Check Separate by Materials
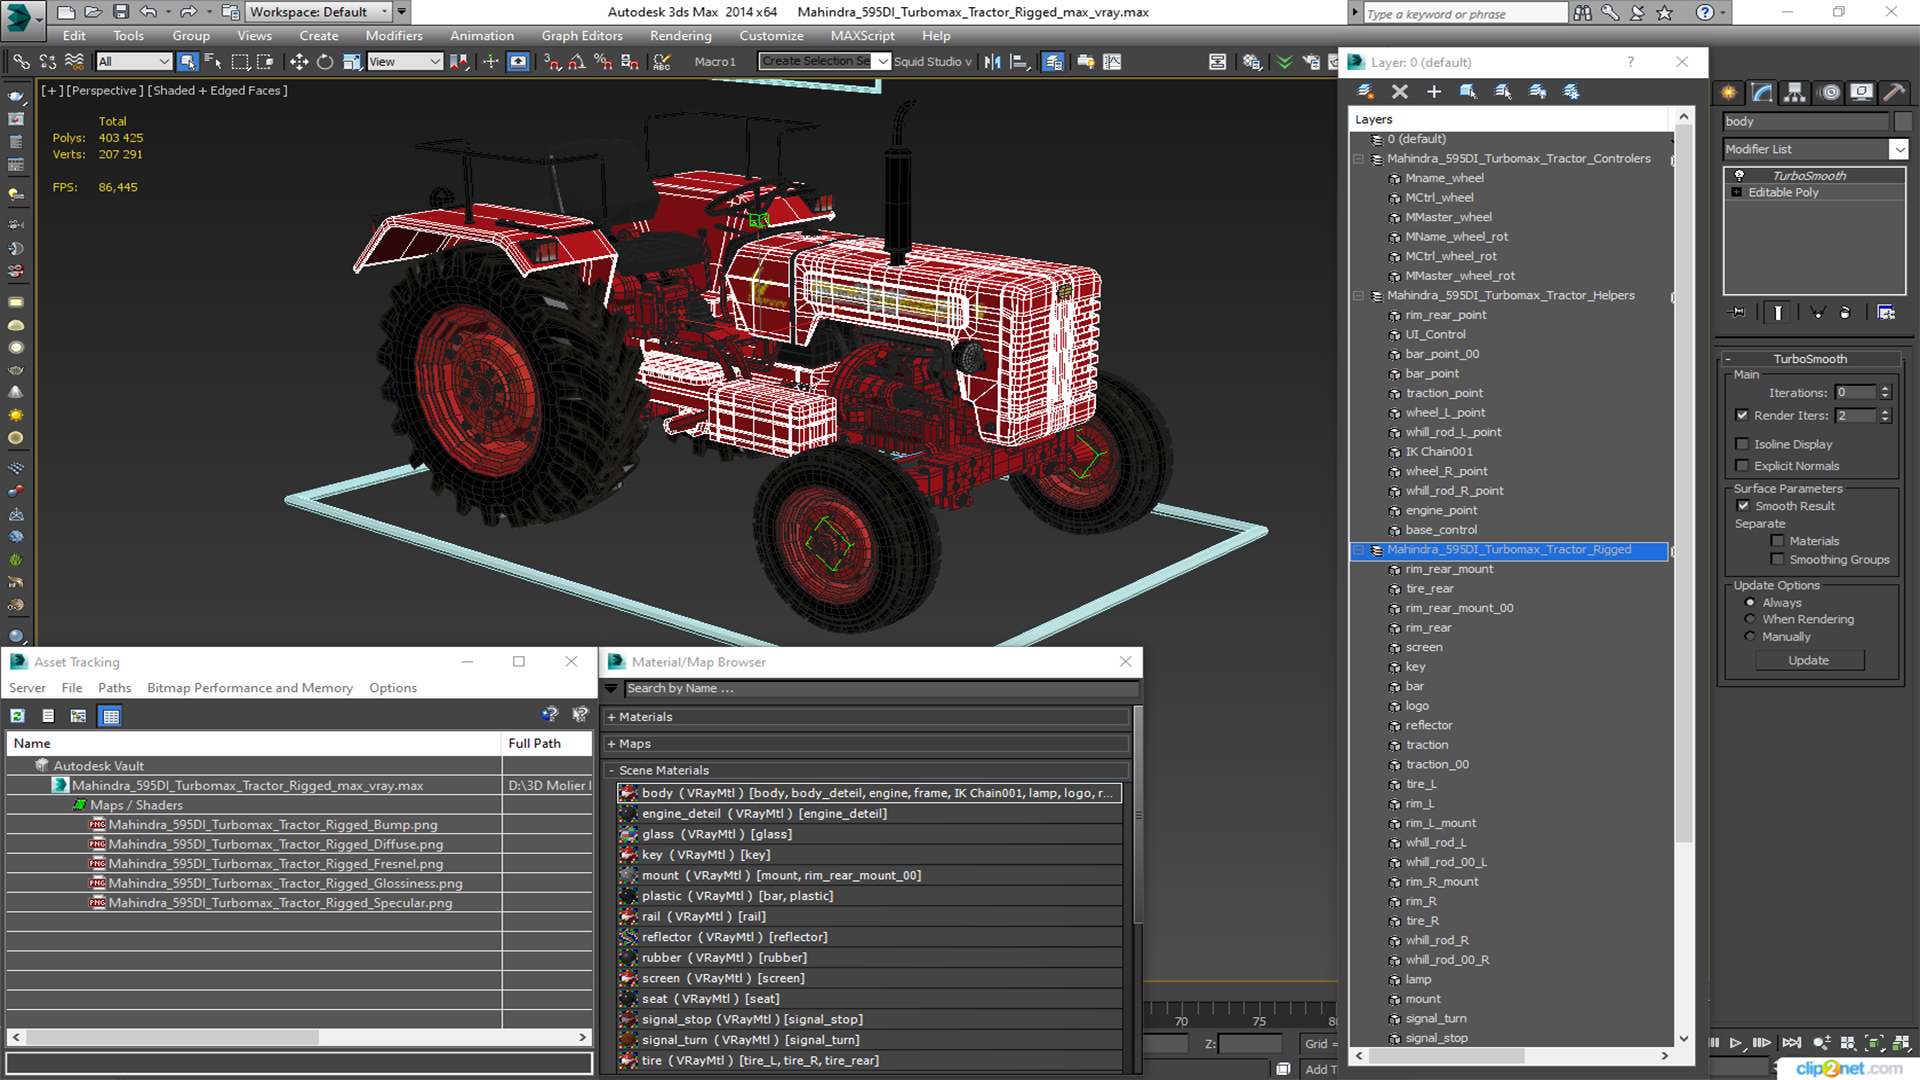Image resolution: width=1920 pixels, height=1080 pixels. 1777,541
